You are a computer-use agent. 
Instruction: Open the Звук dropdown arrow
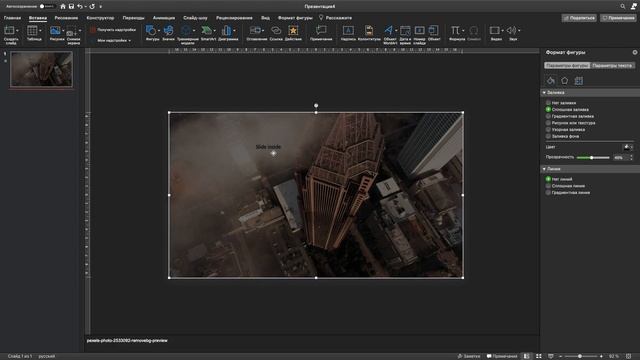coord(519,31)
